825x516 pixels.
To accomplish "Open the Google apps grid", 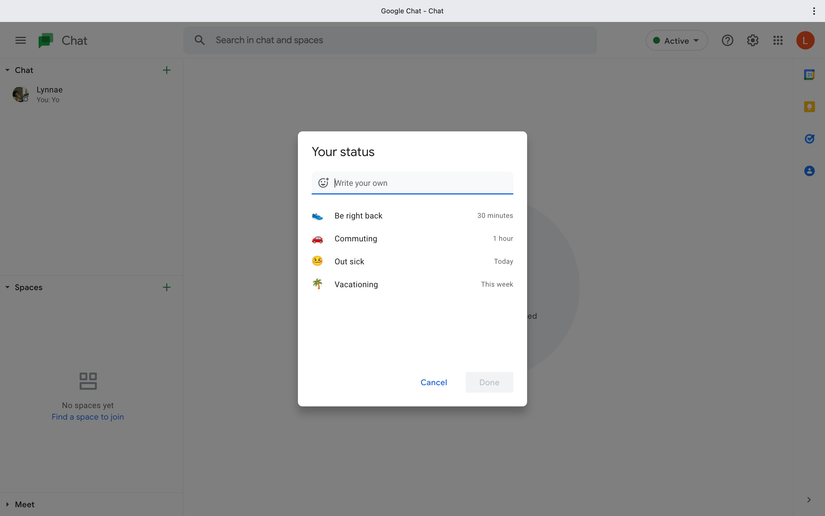I will [778, 41].
